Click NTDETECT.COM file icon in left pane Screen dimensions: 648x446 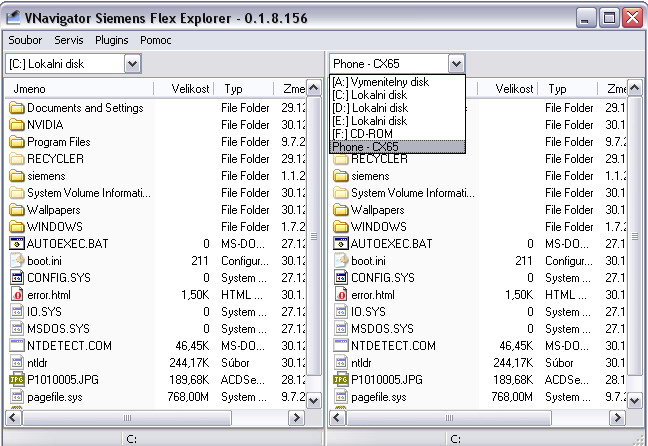(x=17, y=346)
